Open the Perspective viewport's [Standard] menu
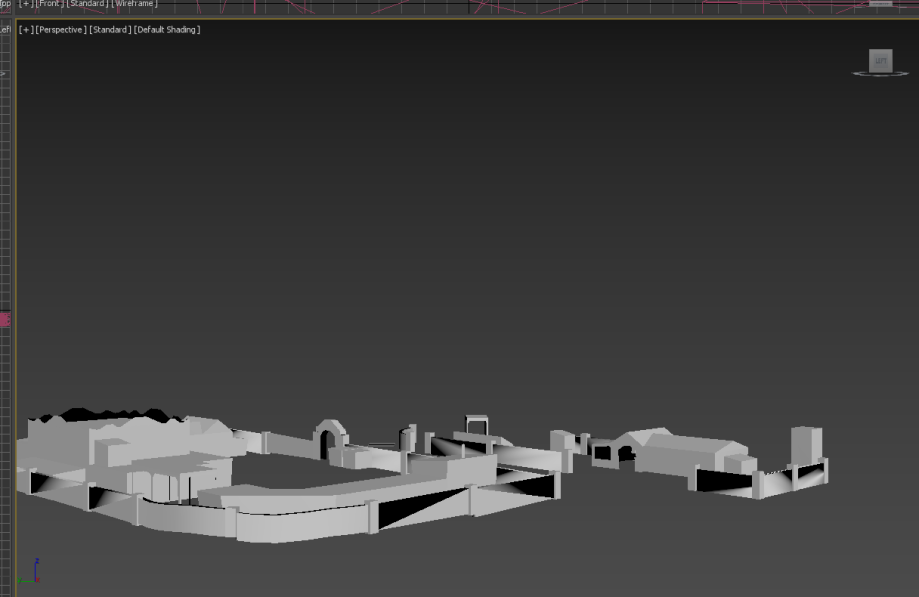Viewport: 919px width, 597px height. point(110,30)
